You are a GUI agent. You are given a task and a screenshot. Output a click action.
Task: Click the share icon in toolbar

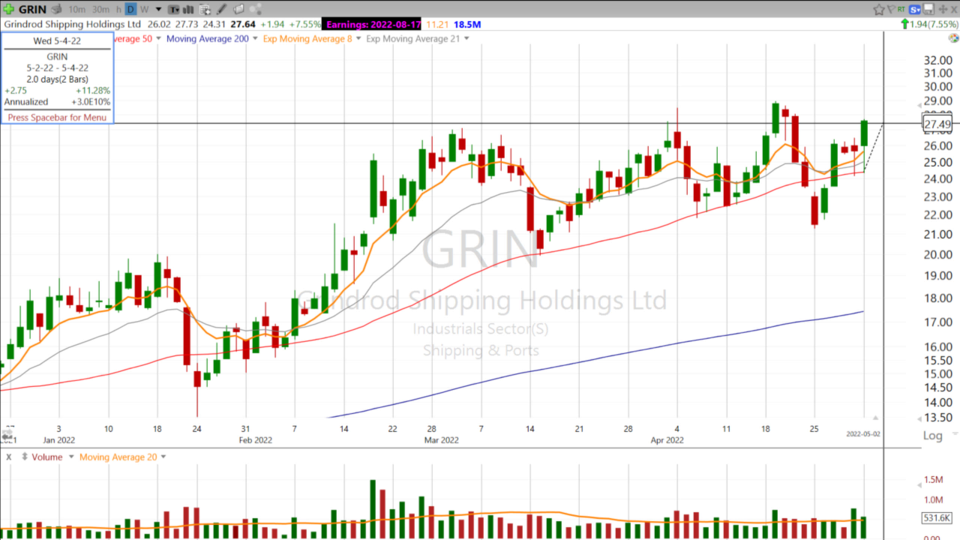click(256, 9)
